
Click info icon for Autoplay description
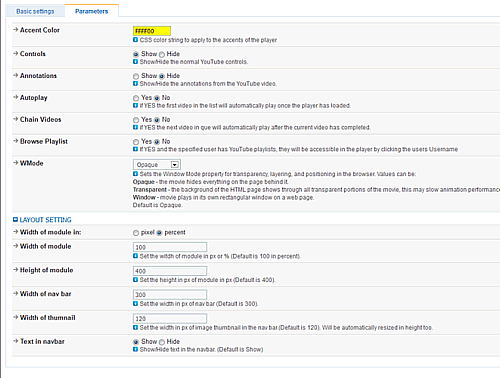coord(135,105)
